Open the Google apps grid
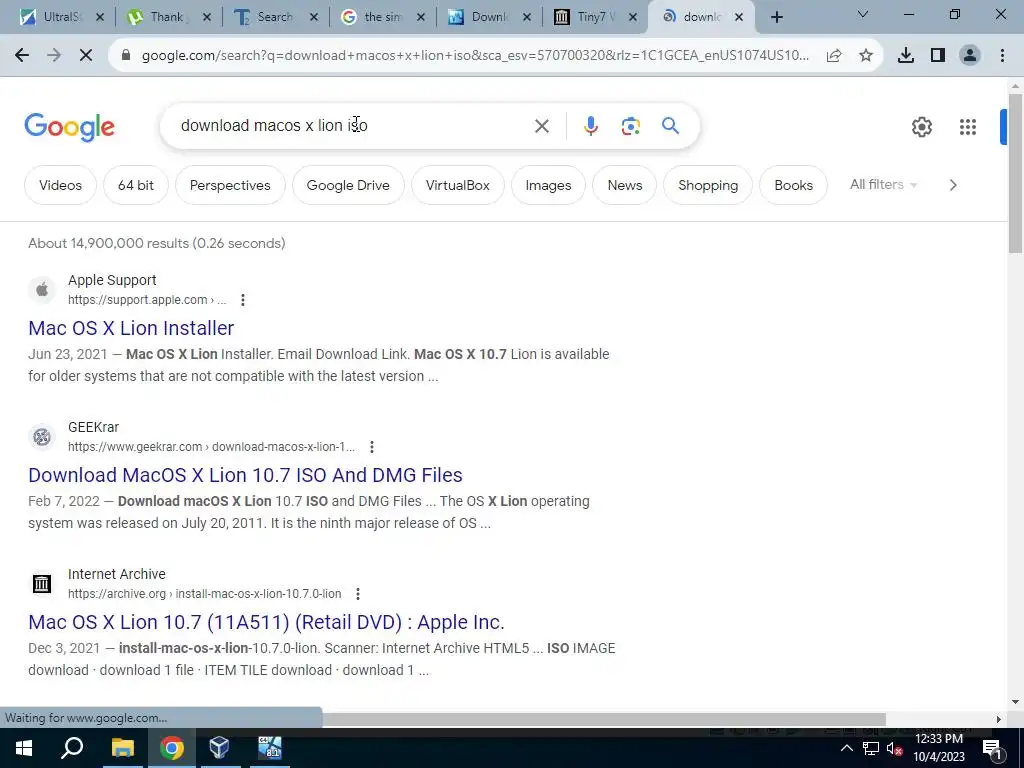 968,127
